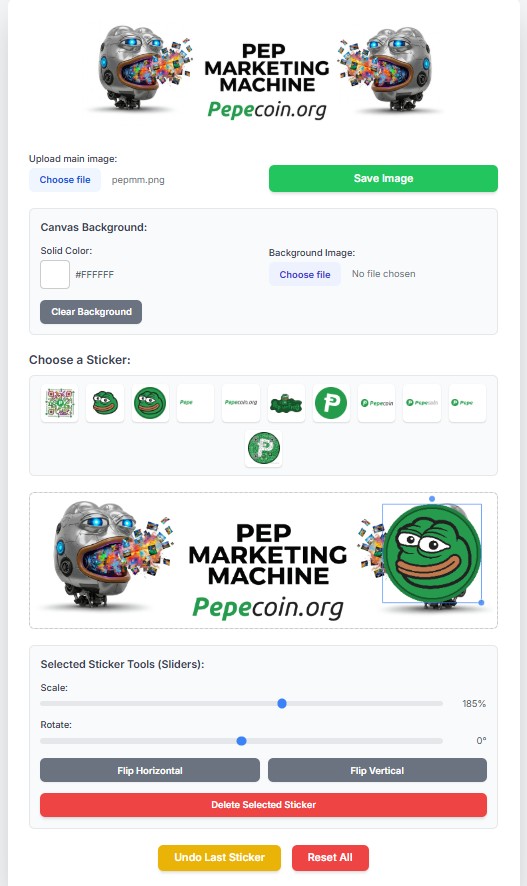
Task: Pick the dark green splat sticker
Action: (286, 403)
